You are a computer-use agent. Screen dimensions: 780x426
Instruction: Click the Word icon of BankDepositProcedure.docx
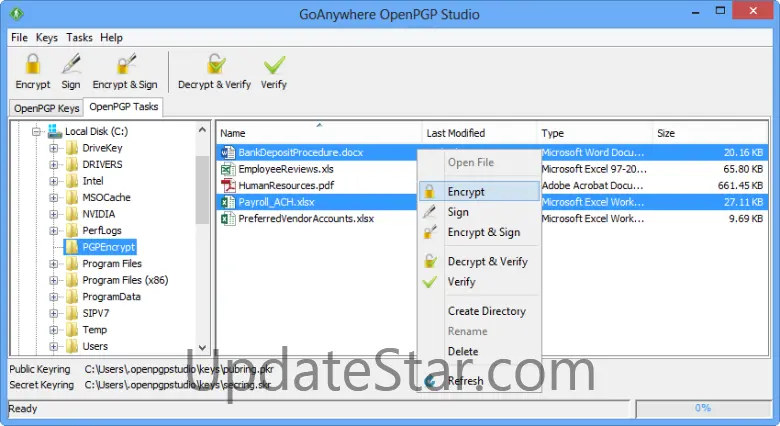228,152
